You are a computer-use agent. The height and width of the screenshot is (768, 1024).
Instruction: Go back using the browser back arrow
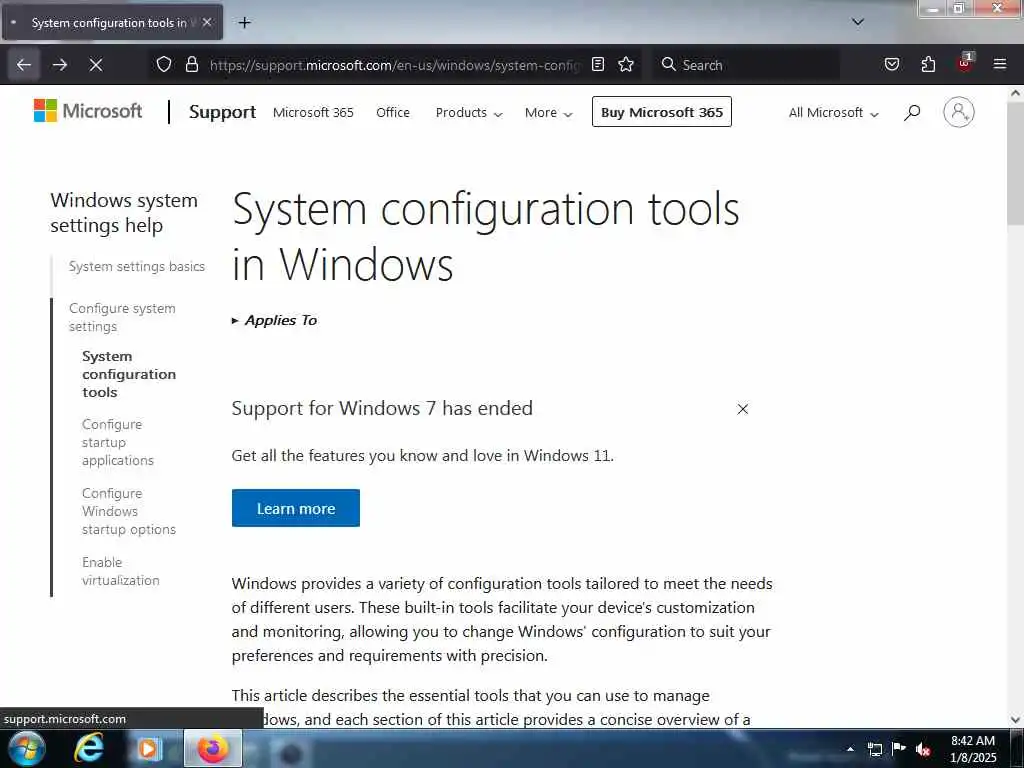[24, 65]
